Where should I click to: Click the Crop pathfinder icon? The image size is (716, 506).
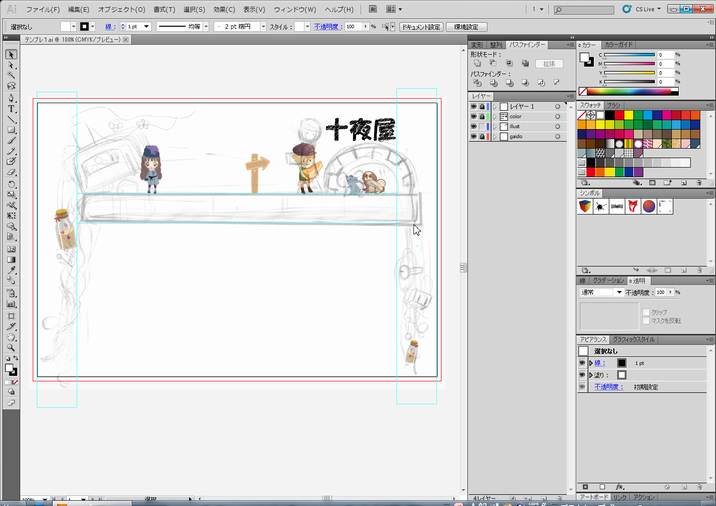(526, 83)
